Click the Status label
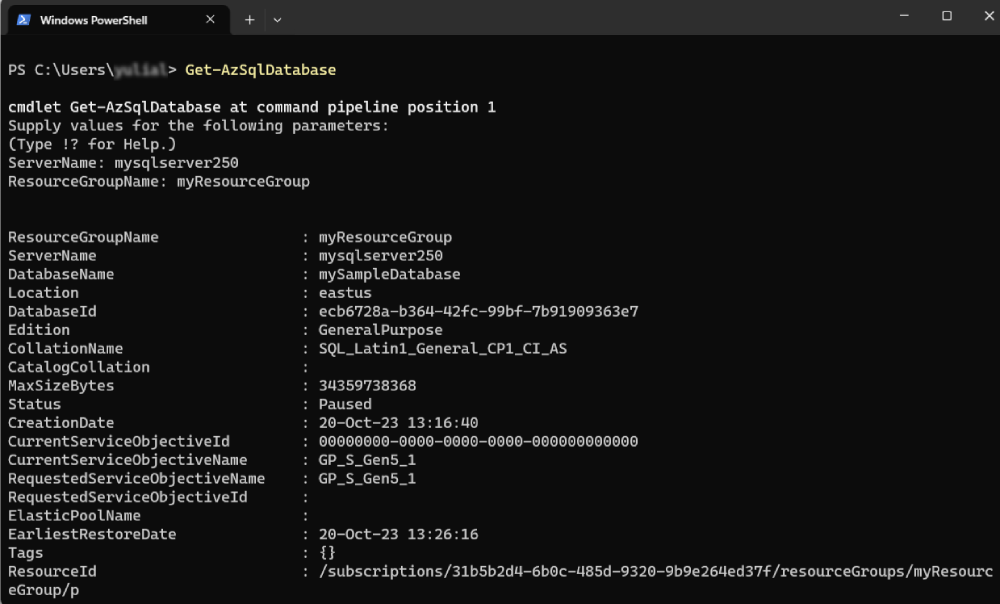The height and width of the screenshot is (604, 1000). (x=34, y=404)
